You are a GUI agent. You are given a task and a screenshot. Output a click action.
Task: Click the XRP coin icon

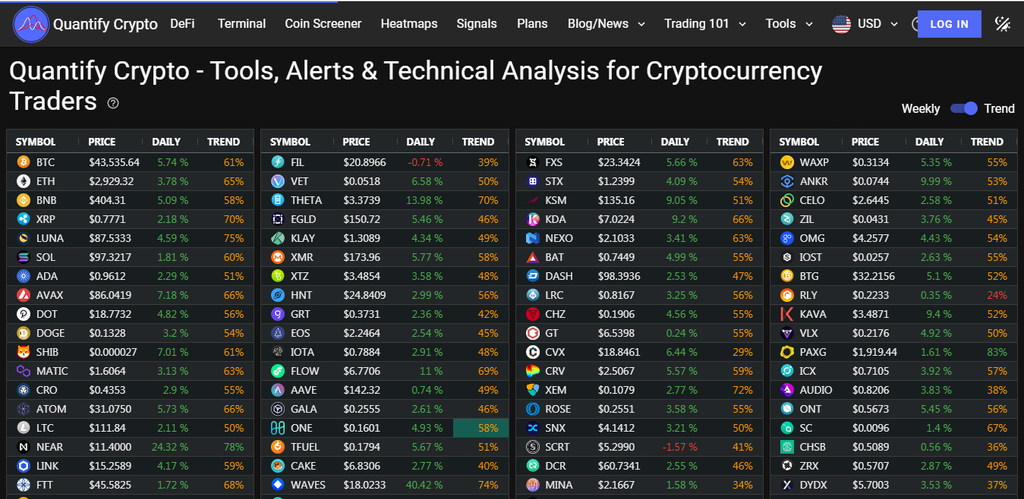point(24,219)
